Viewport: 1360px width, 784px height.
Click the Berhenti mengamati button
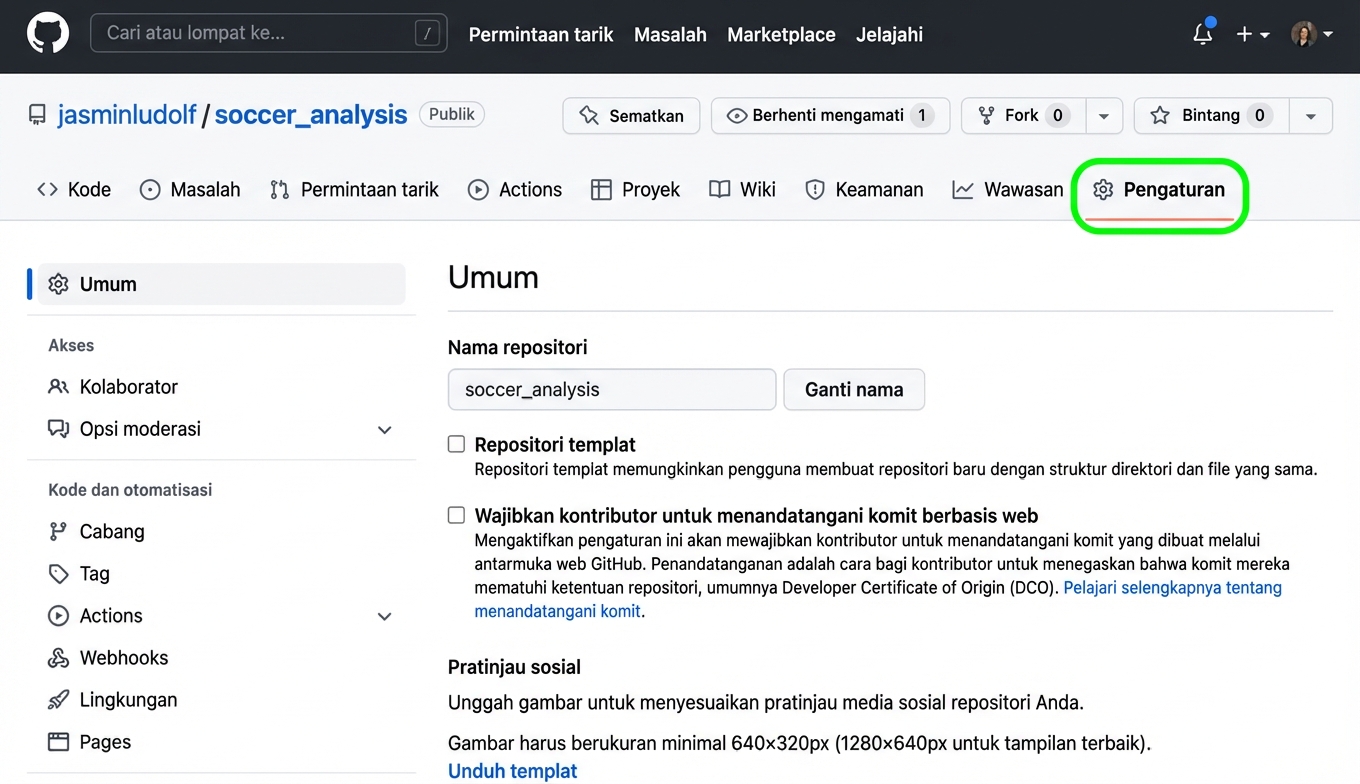[830, 115]
